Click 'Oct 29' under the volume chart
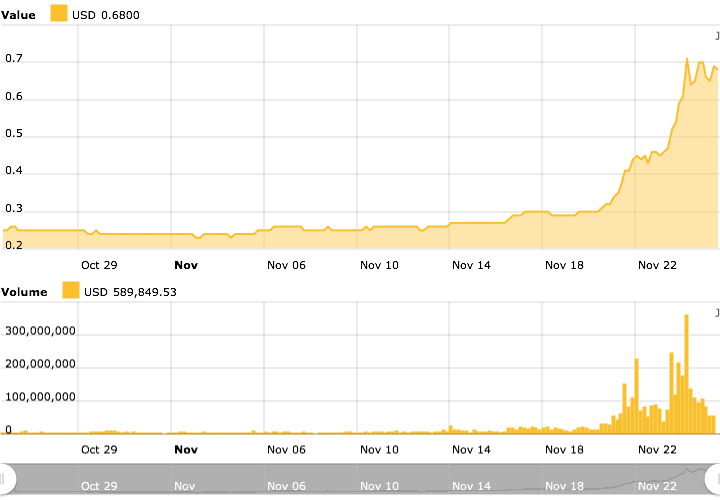 (x=99, y=450)
